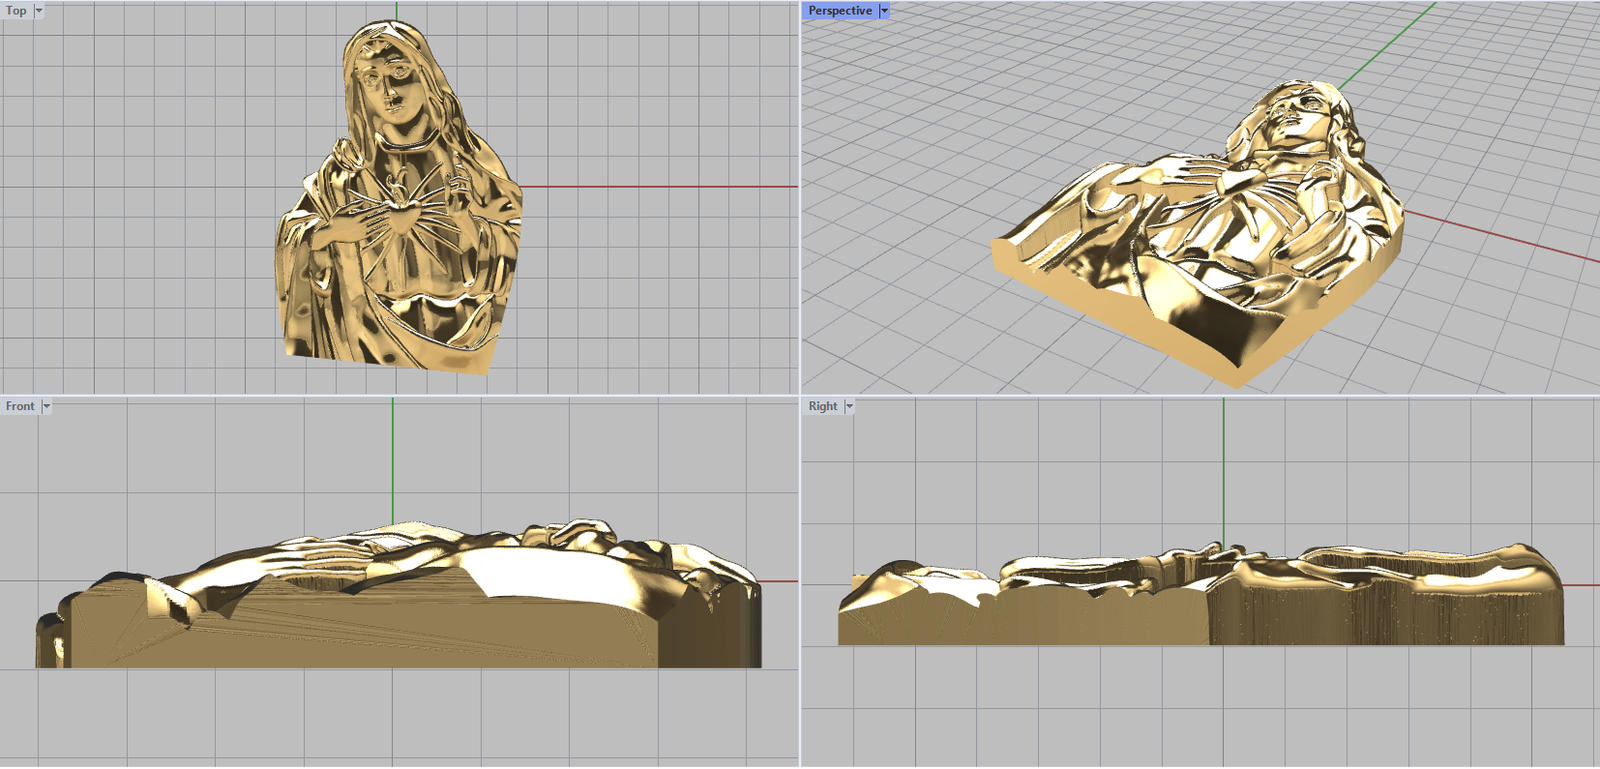1600x769 pixels.
Task: Open the Front viewport dropdown arrow
Action: click(x=46, y=407)
